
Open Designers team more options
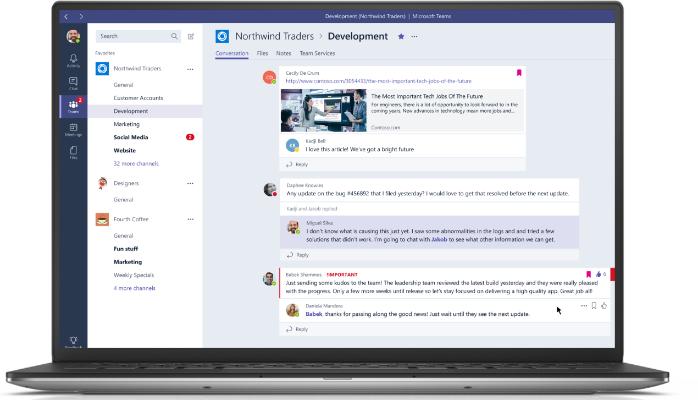point(190,183)
